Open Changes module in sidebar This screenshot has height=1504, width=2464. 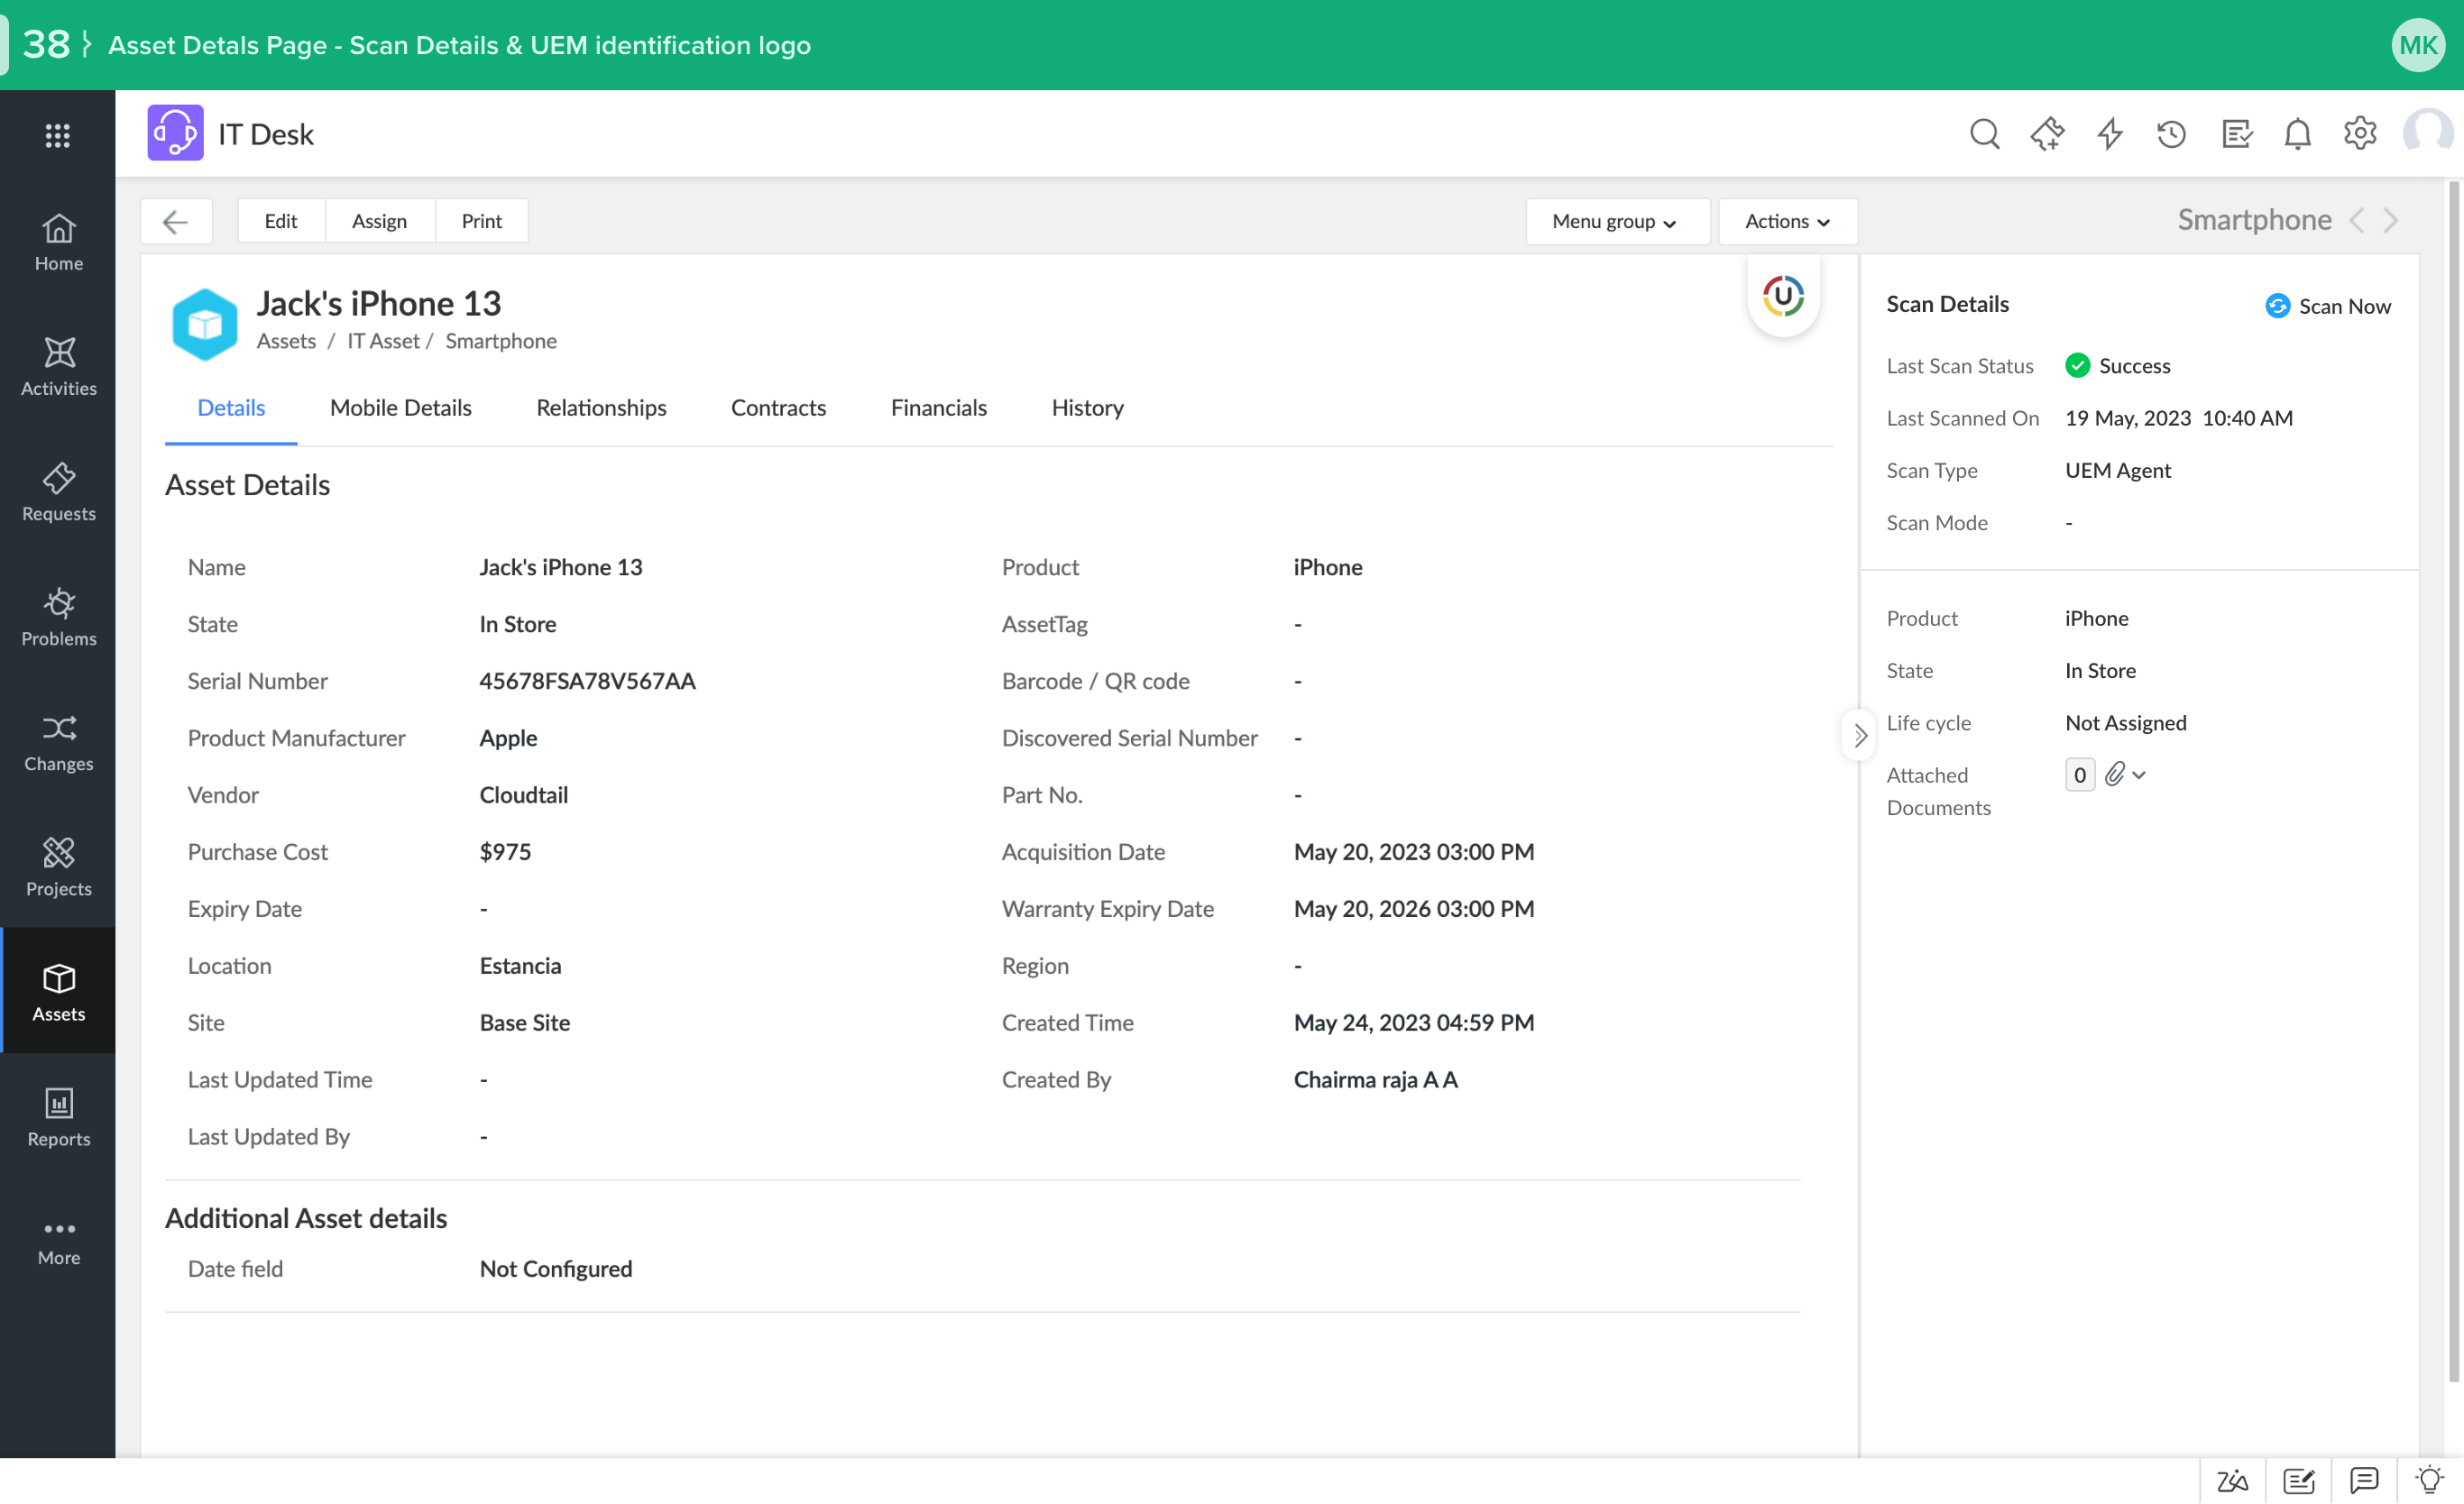(x=58, y=742)
